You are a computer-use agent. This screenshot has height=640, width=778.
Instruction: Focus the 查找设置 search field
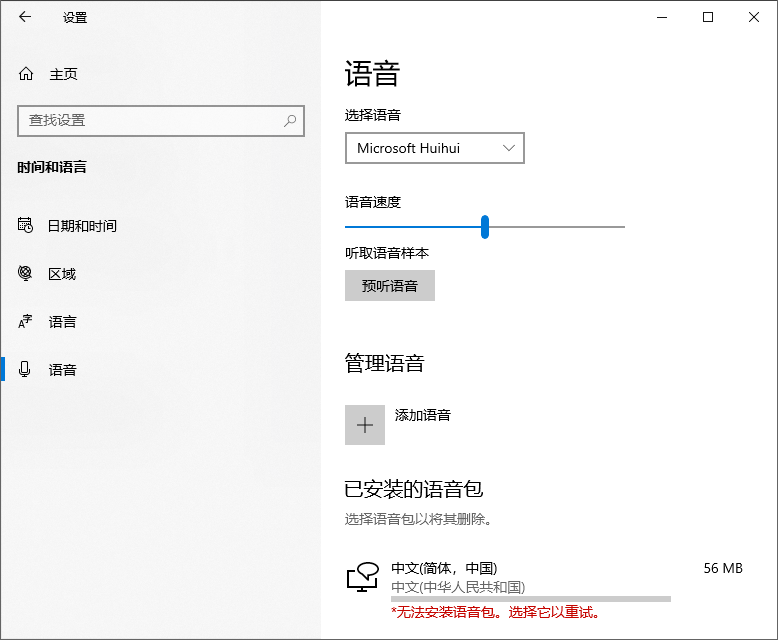click(161, 121)
